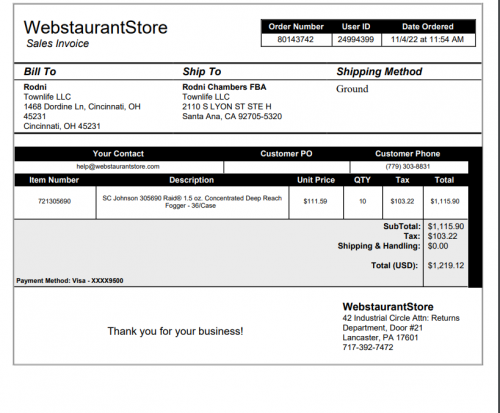Click the WebstaurantStore invoice title
Image resolution: width=500 pixels, height=413 pixels.
click(x=96, y=27)
